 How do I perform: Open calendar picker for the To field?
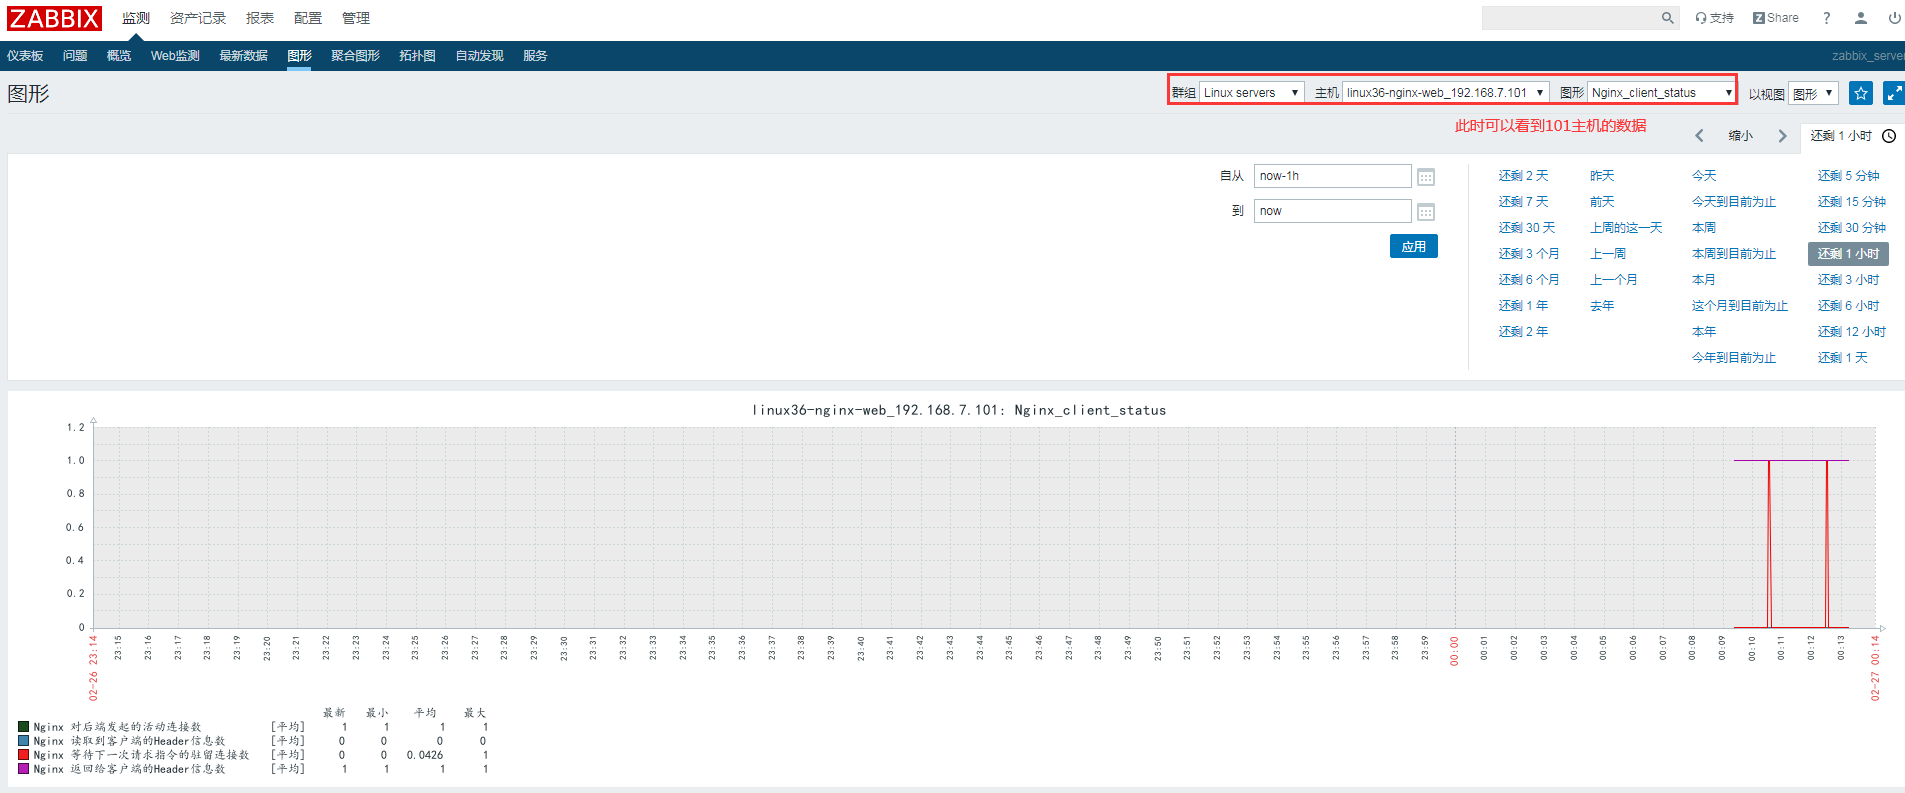click(1426, 212)
